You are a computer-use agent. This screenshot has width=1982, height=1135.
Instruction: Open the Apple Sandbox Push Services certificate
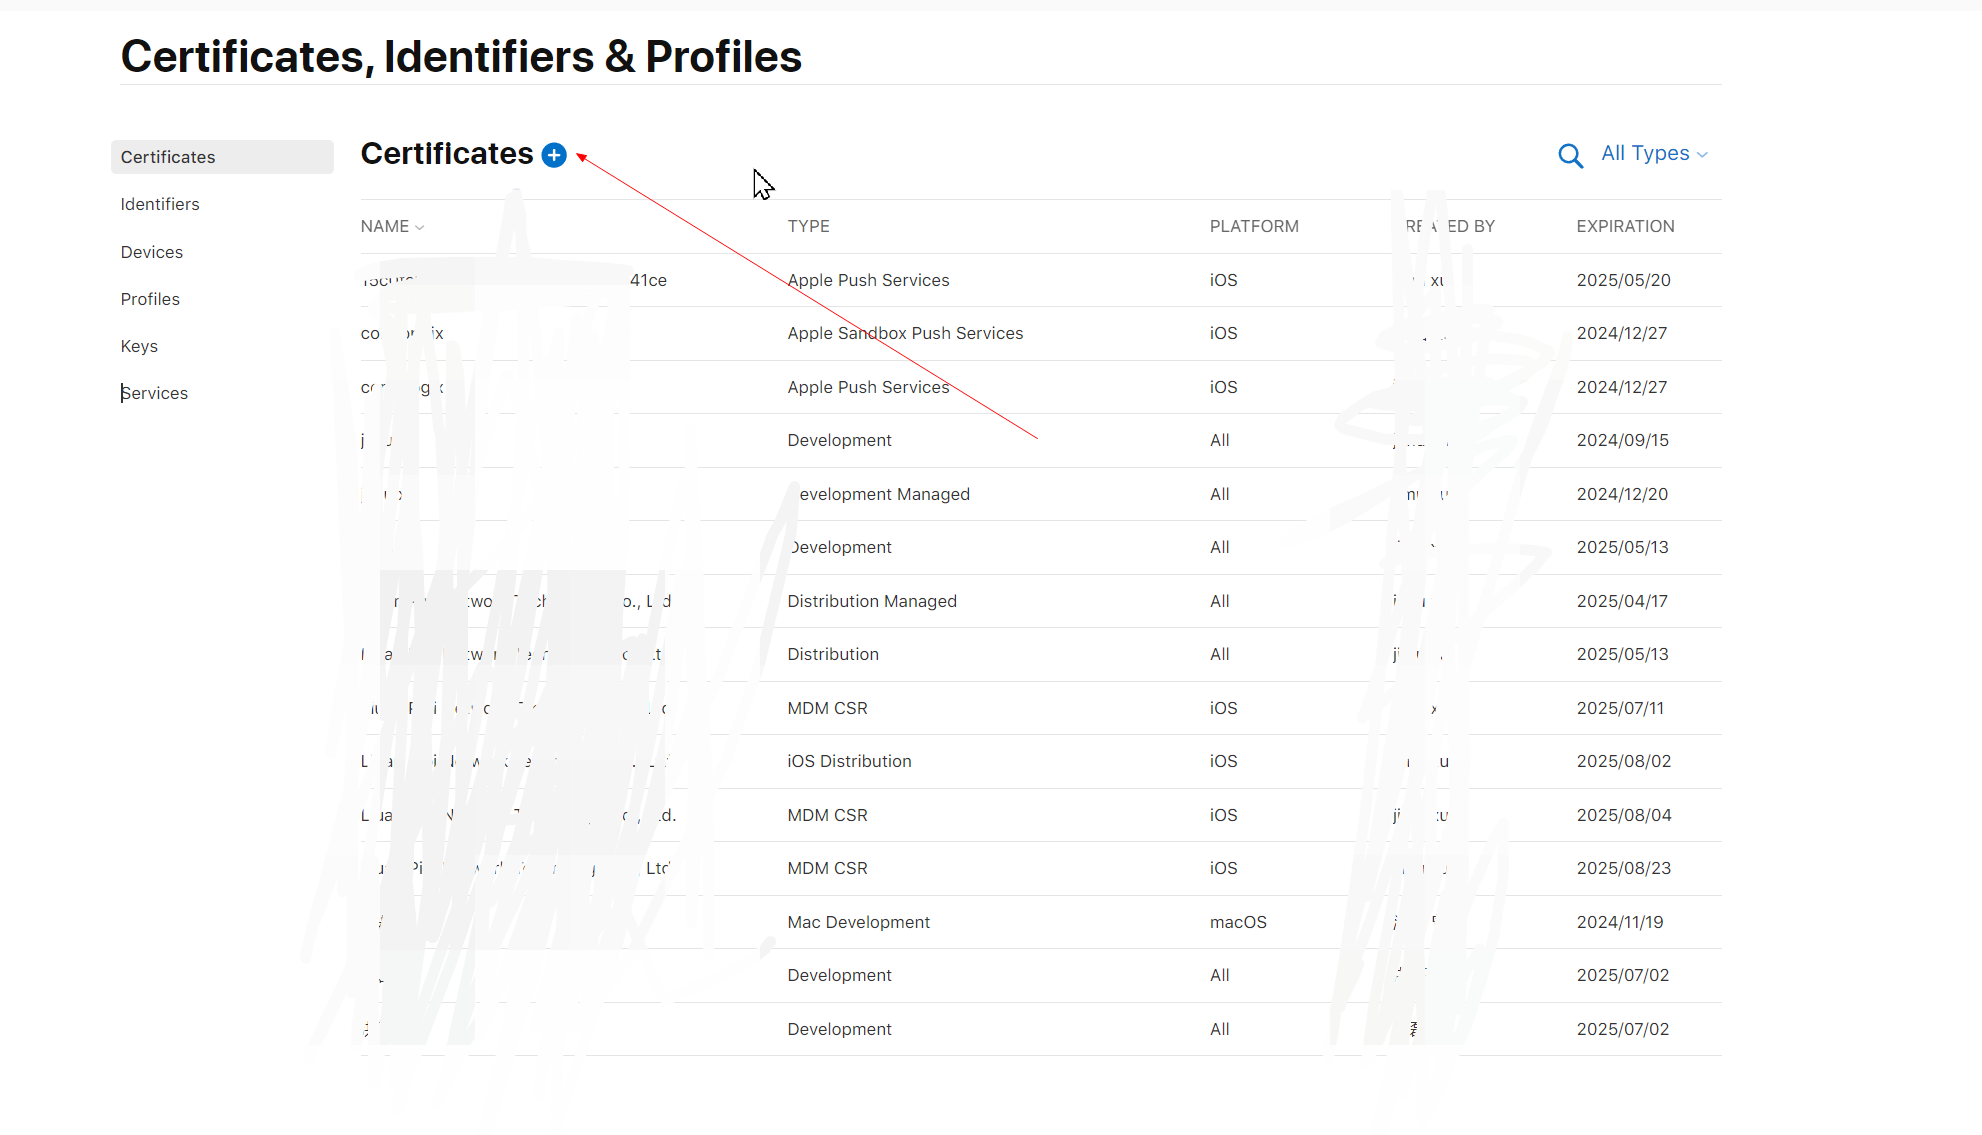(904, 334)
